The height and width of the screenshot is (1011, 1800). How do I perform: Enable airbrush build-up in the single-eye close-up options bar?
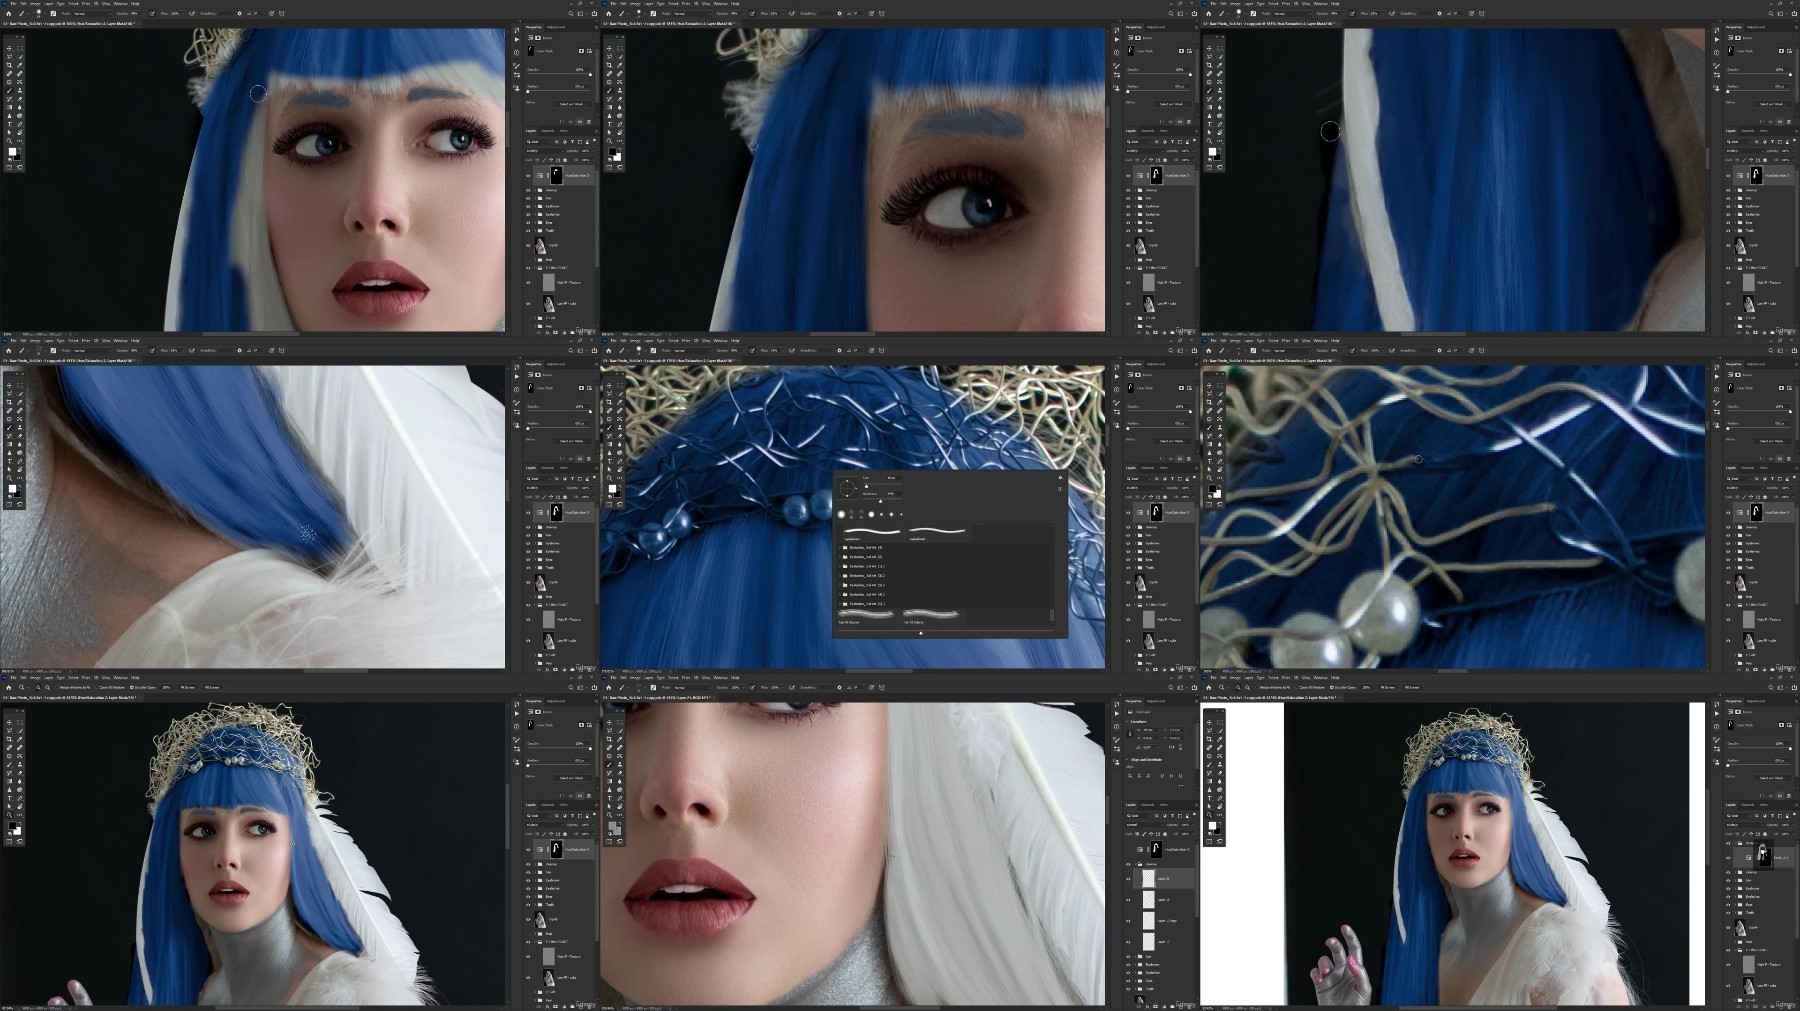(x=792, y=13)
